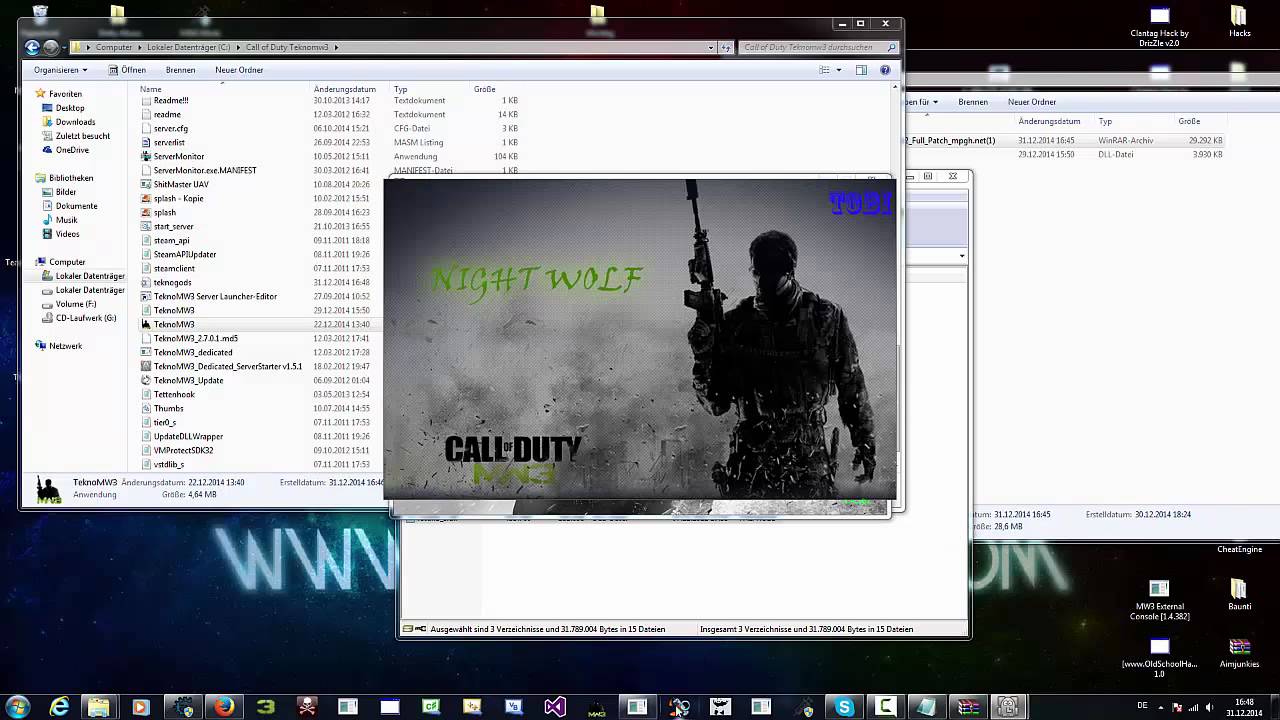This screenshot has width=1280, height=720.
Task: Open Clantag Hack by DrizZle desktop shortcut
Action: [x=1159, y=27]
